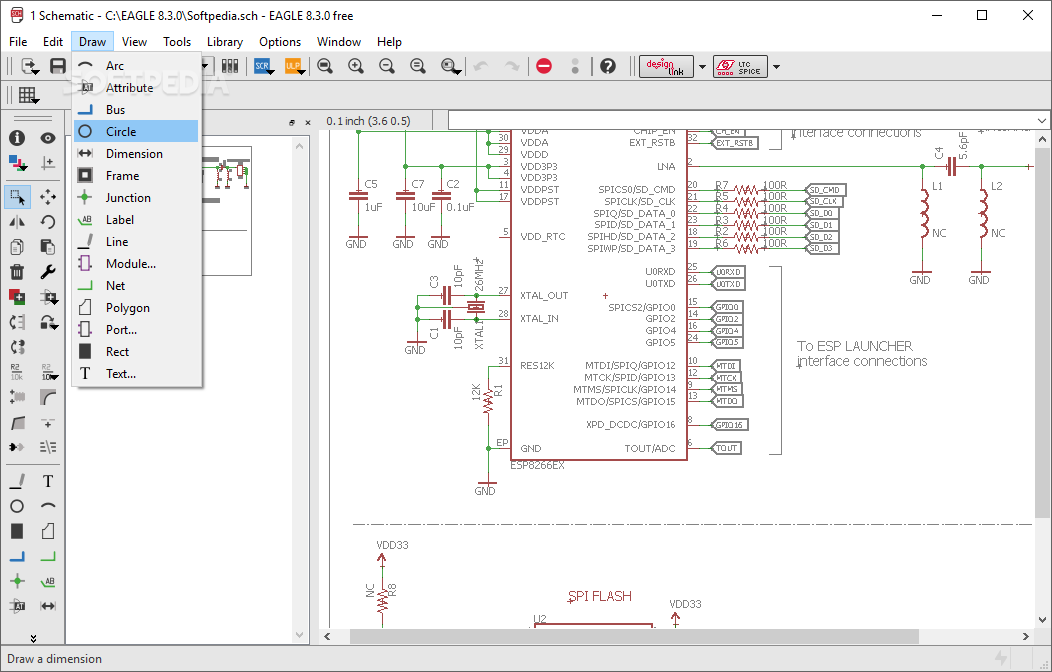
Task: Open the Help question mark icon
Action: 608,66
